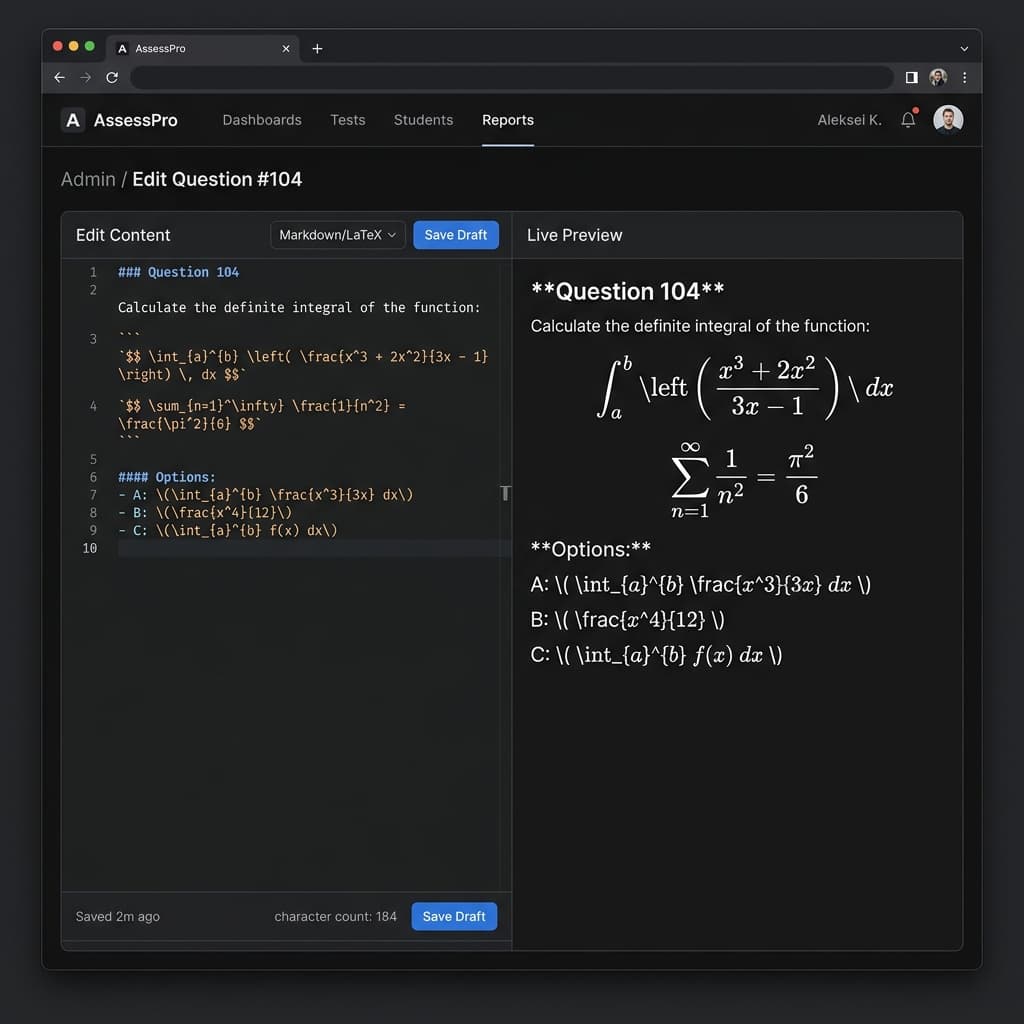Open the Students section
Image resolution: width=1024 pixels, height=1024 pixels.
[423, 120]
